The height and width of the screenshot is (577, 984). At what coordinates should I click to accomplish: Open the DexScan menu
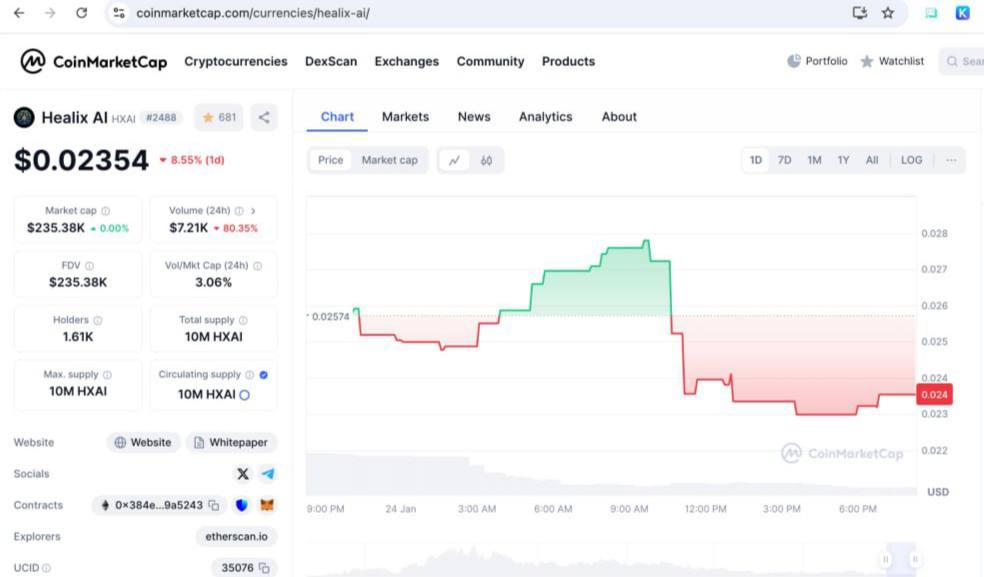pyautogui.click(x=331, y=62)
